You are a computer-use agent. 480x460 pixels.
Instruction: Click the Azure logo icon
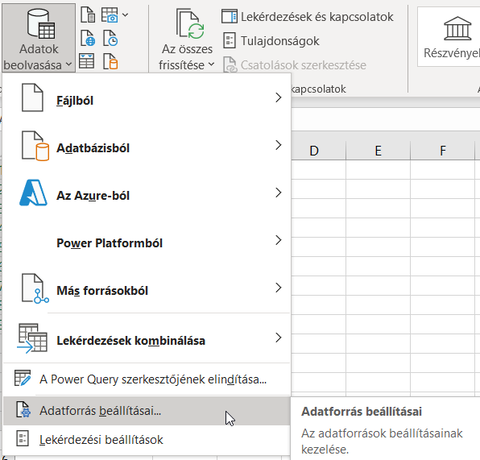[33, 193]
